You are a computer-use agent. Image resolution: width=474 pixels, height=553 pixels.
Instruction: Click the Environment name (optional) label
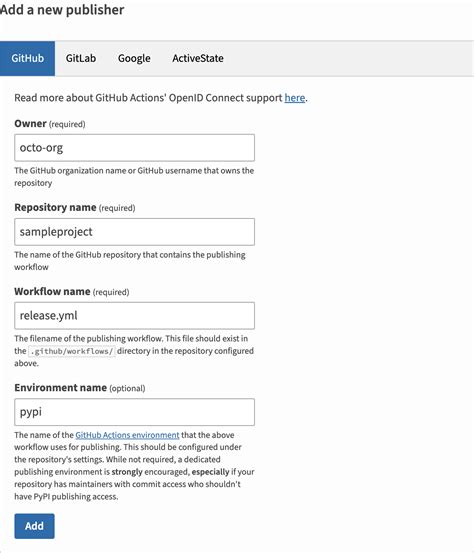click(x=80, y=388)
